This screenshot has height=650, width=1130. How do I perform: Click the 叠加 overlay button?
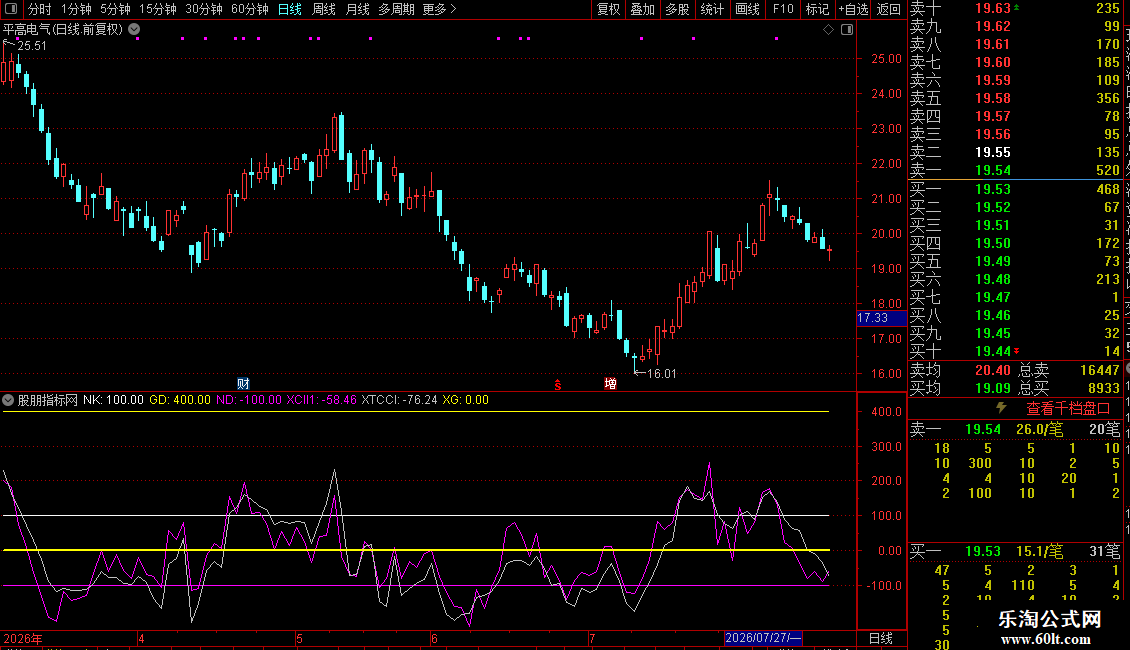coord(643,9)
